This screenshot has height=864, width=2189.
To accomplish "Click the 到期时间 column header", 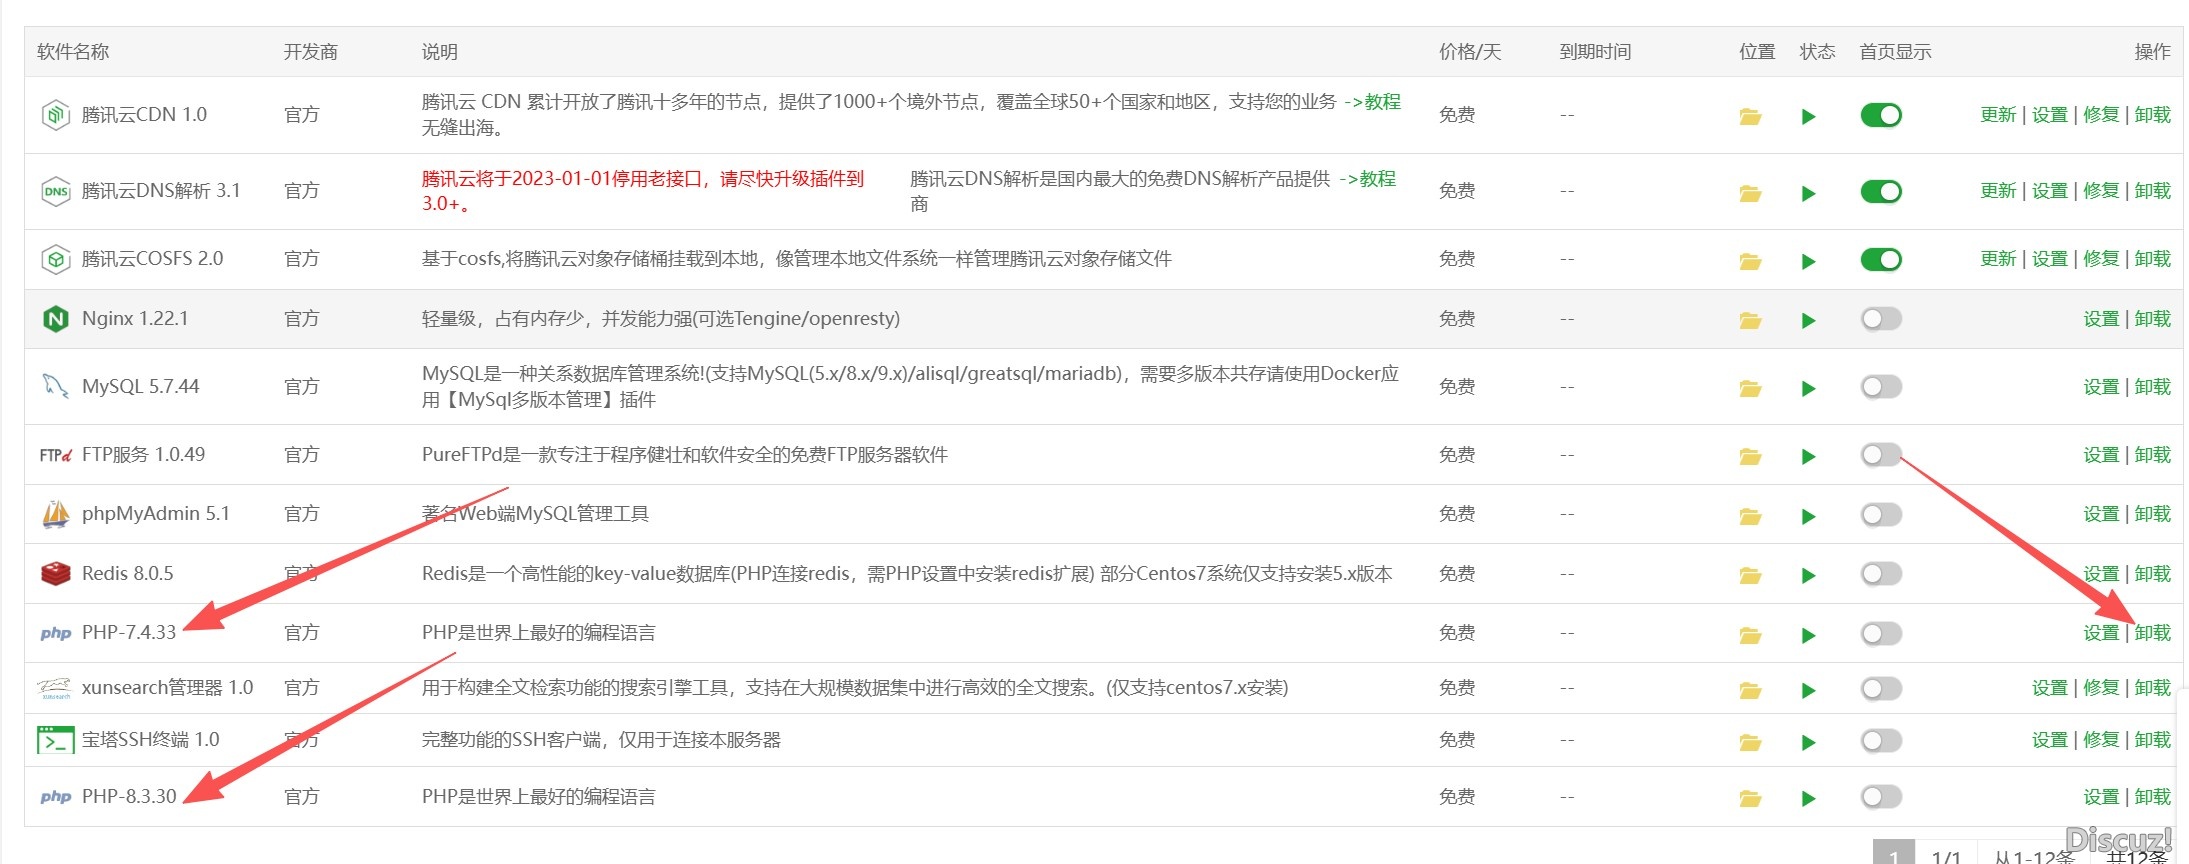I will point(1595,52).
